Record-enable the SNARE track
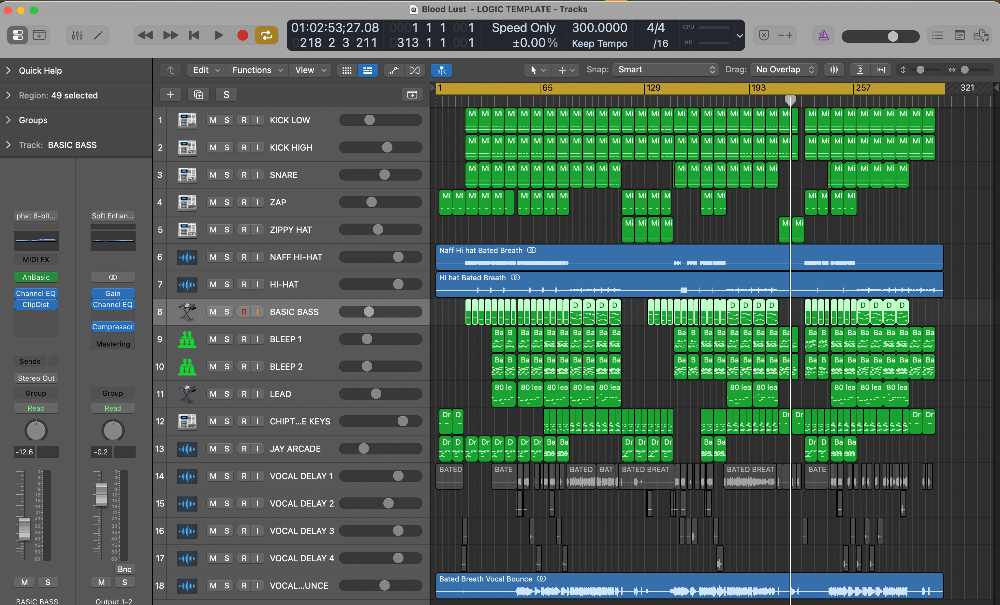Image resolution: width=1000 pixels, height=605 pixels. click(x=244, y=175)
